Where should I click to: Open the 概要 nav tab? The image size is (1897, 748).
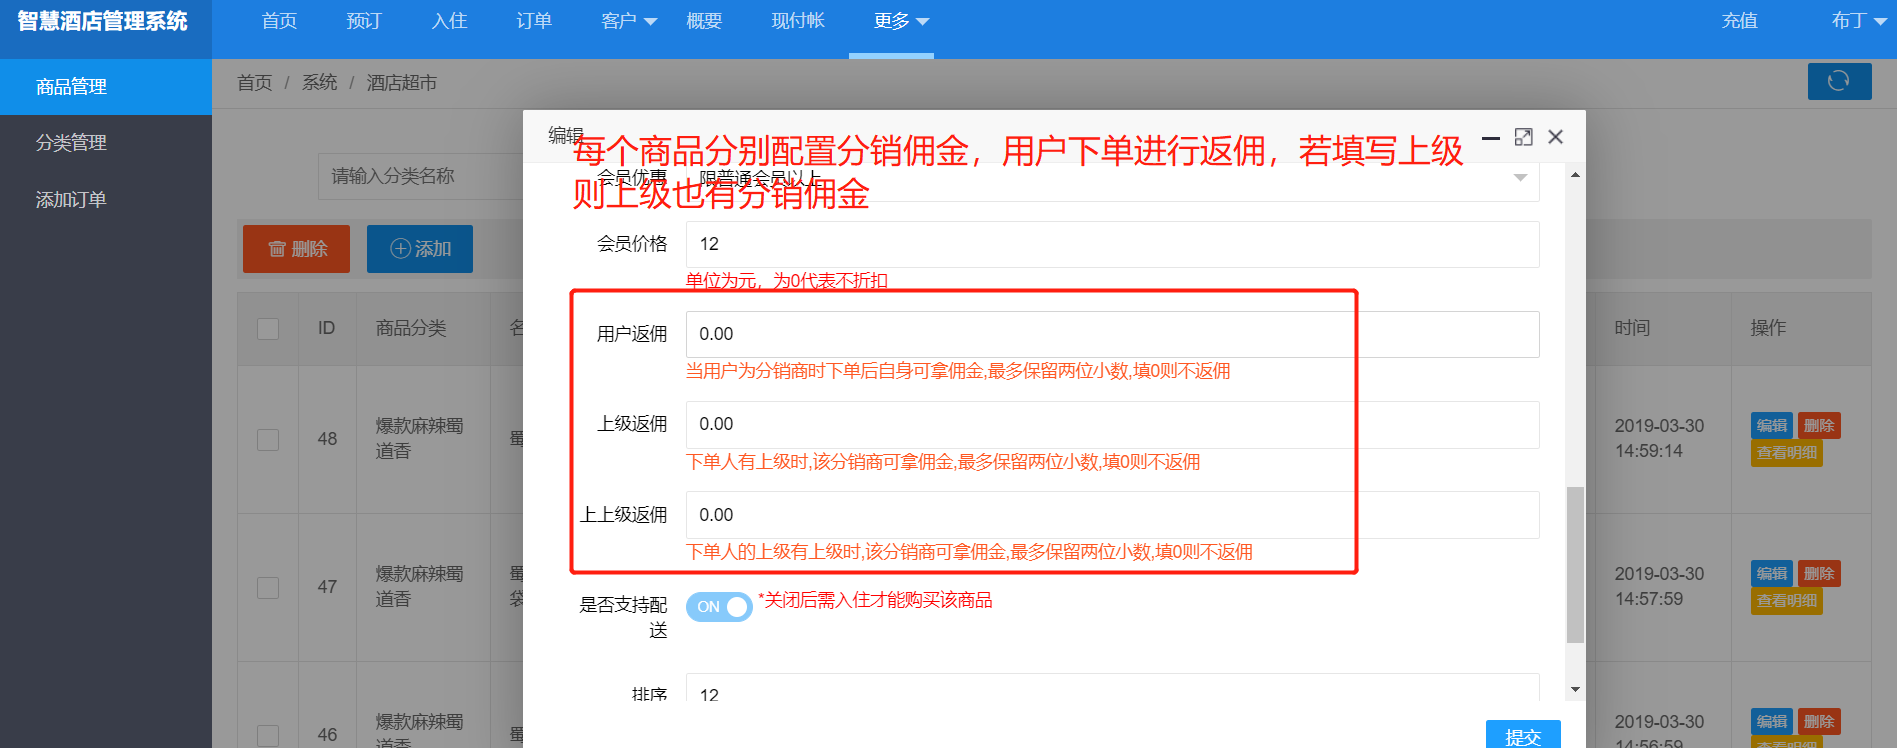click(x=704, y=21)
